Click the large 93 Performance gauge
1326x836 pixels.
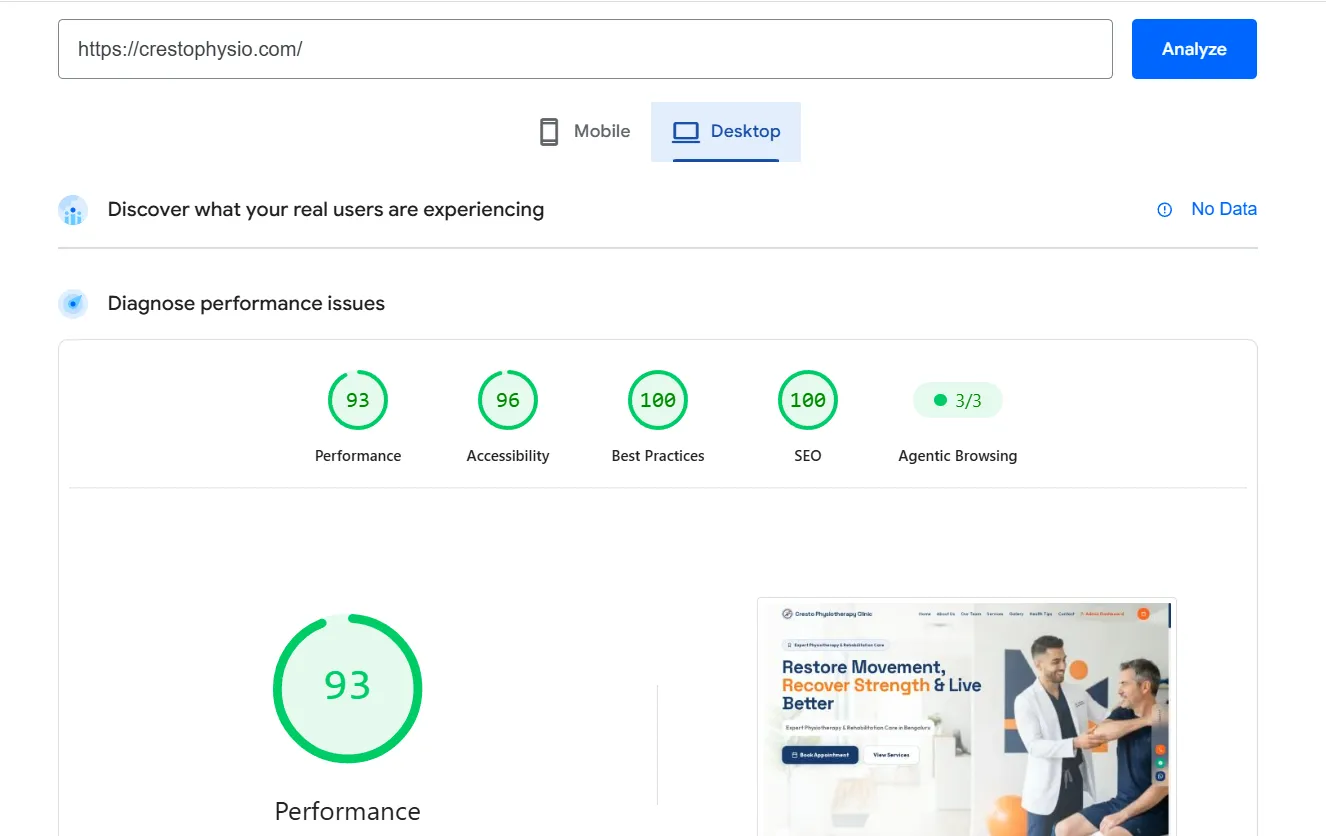348,688
